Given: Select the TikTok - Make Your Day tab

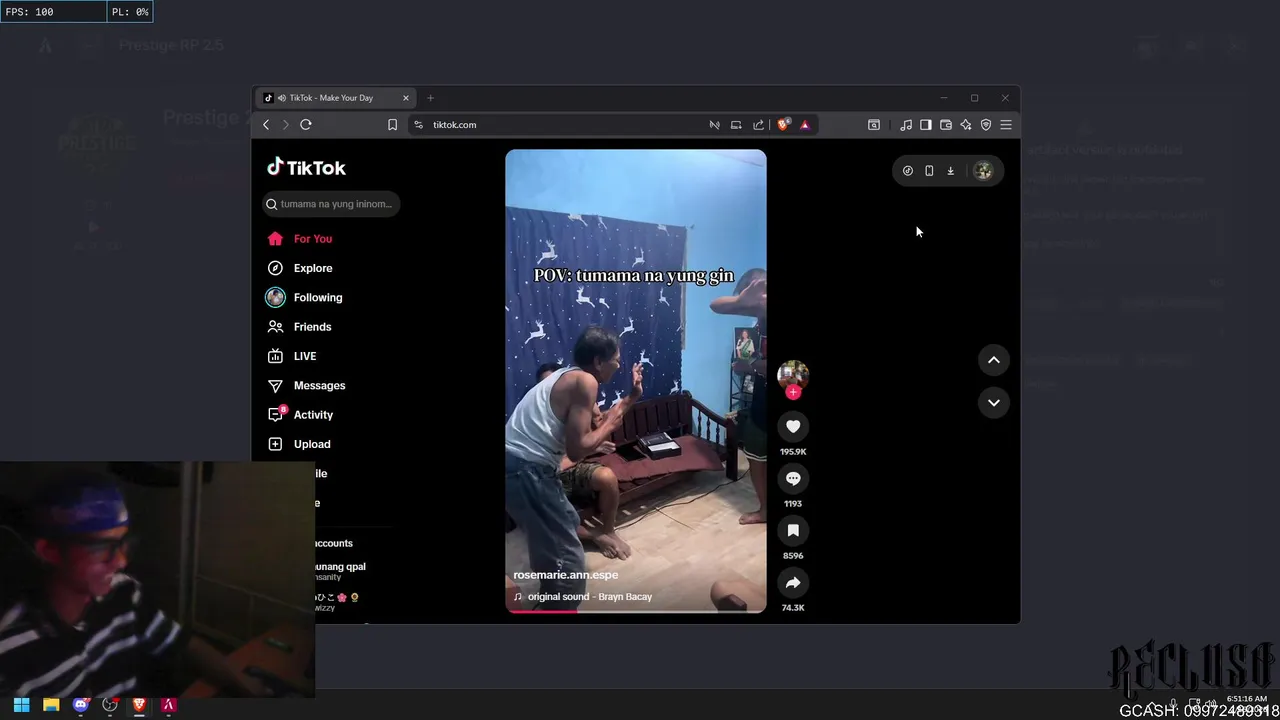Looking at the screenshot, I should pos(336,98).
